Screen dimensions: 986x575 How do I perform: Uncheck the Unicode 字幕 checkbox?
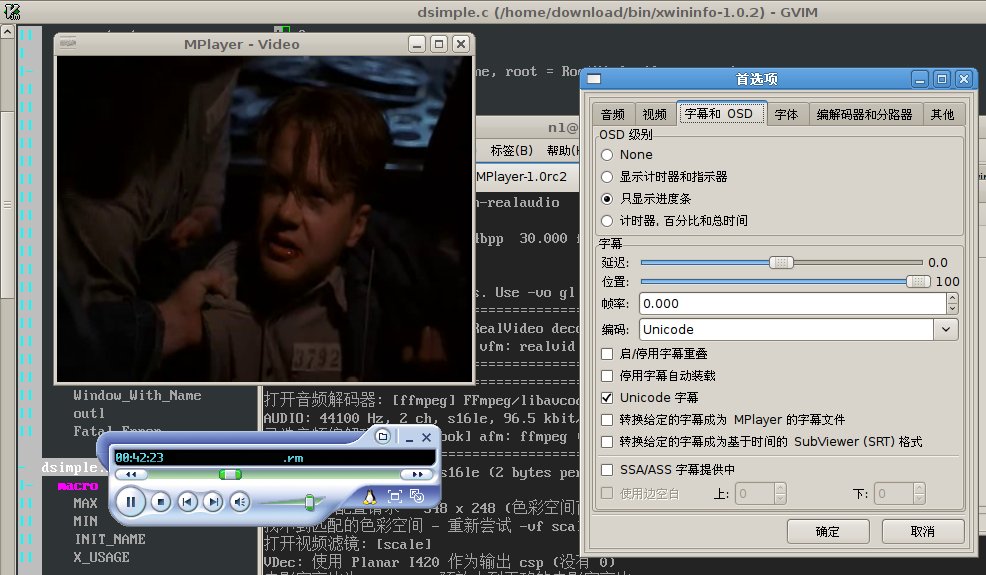click(607, 398)
